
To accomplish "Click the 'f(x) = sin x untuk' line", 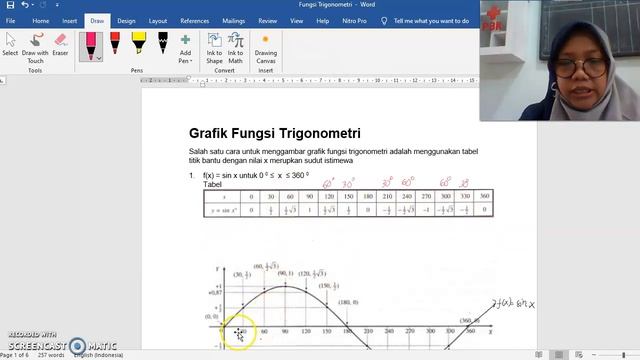I will coord(256,176).
